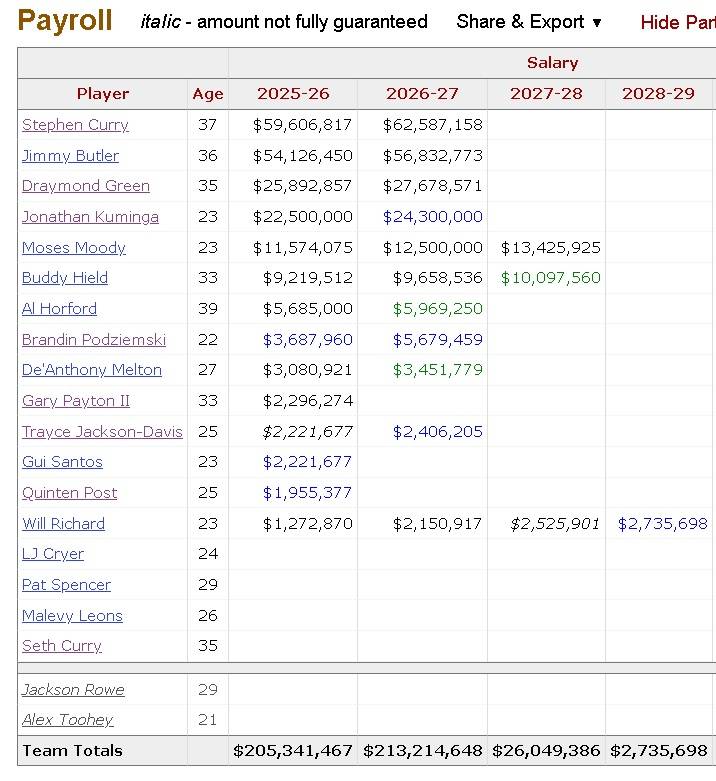Visit Brandin Podziemski's player page
716x781 pixels.
pyautogui.click(x=94, y=340)
